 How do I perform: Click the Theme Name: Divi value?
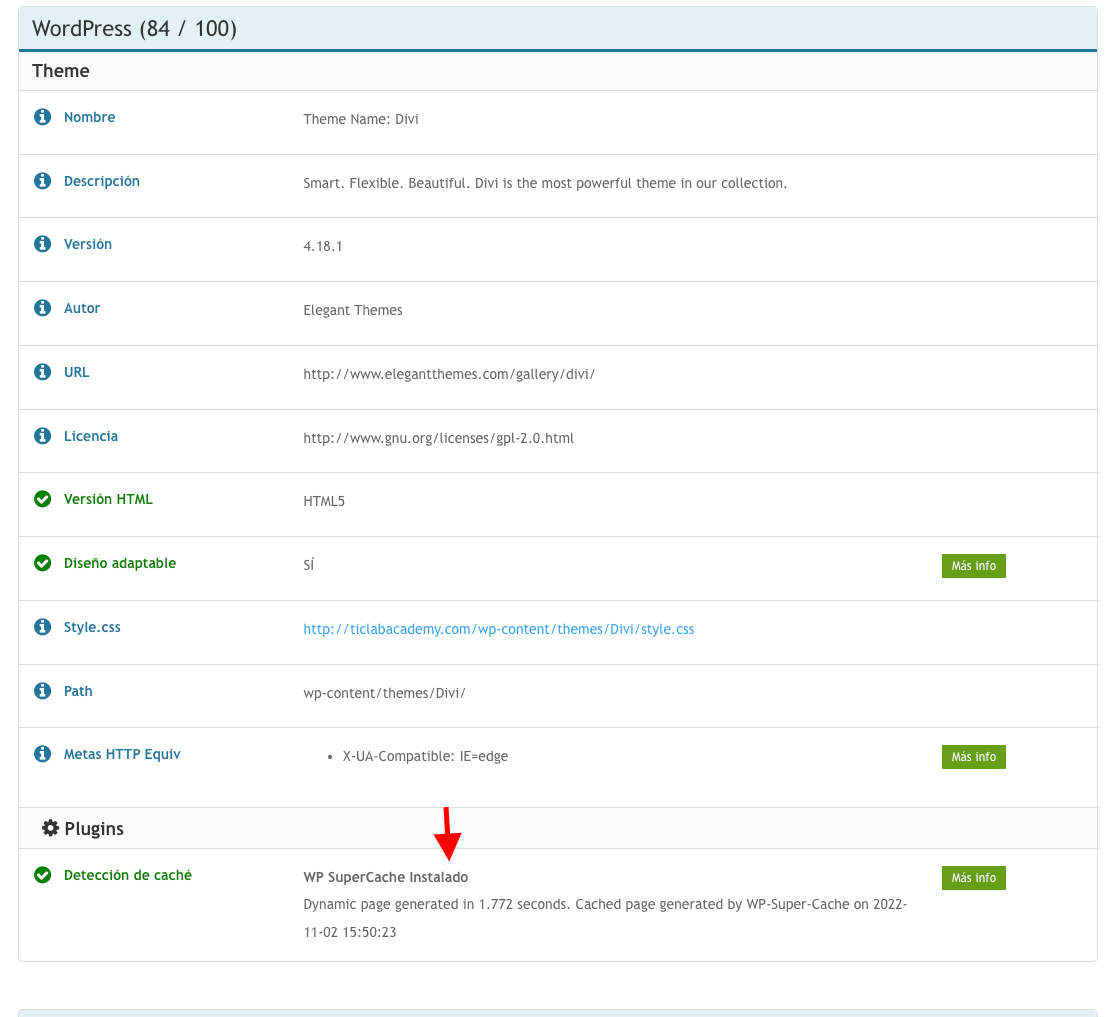click(361, 119)
